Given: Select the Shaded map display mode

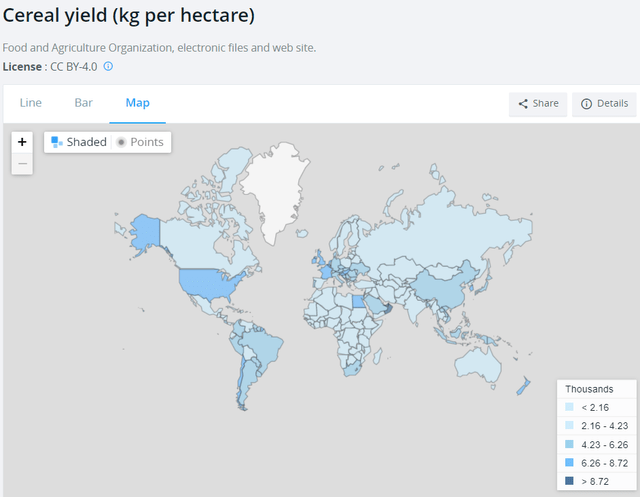Looking at the screenshot, I should pyautogui.click(x=79, y=142).
